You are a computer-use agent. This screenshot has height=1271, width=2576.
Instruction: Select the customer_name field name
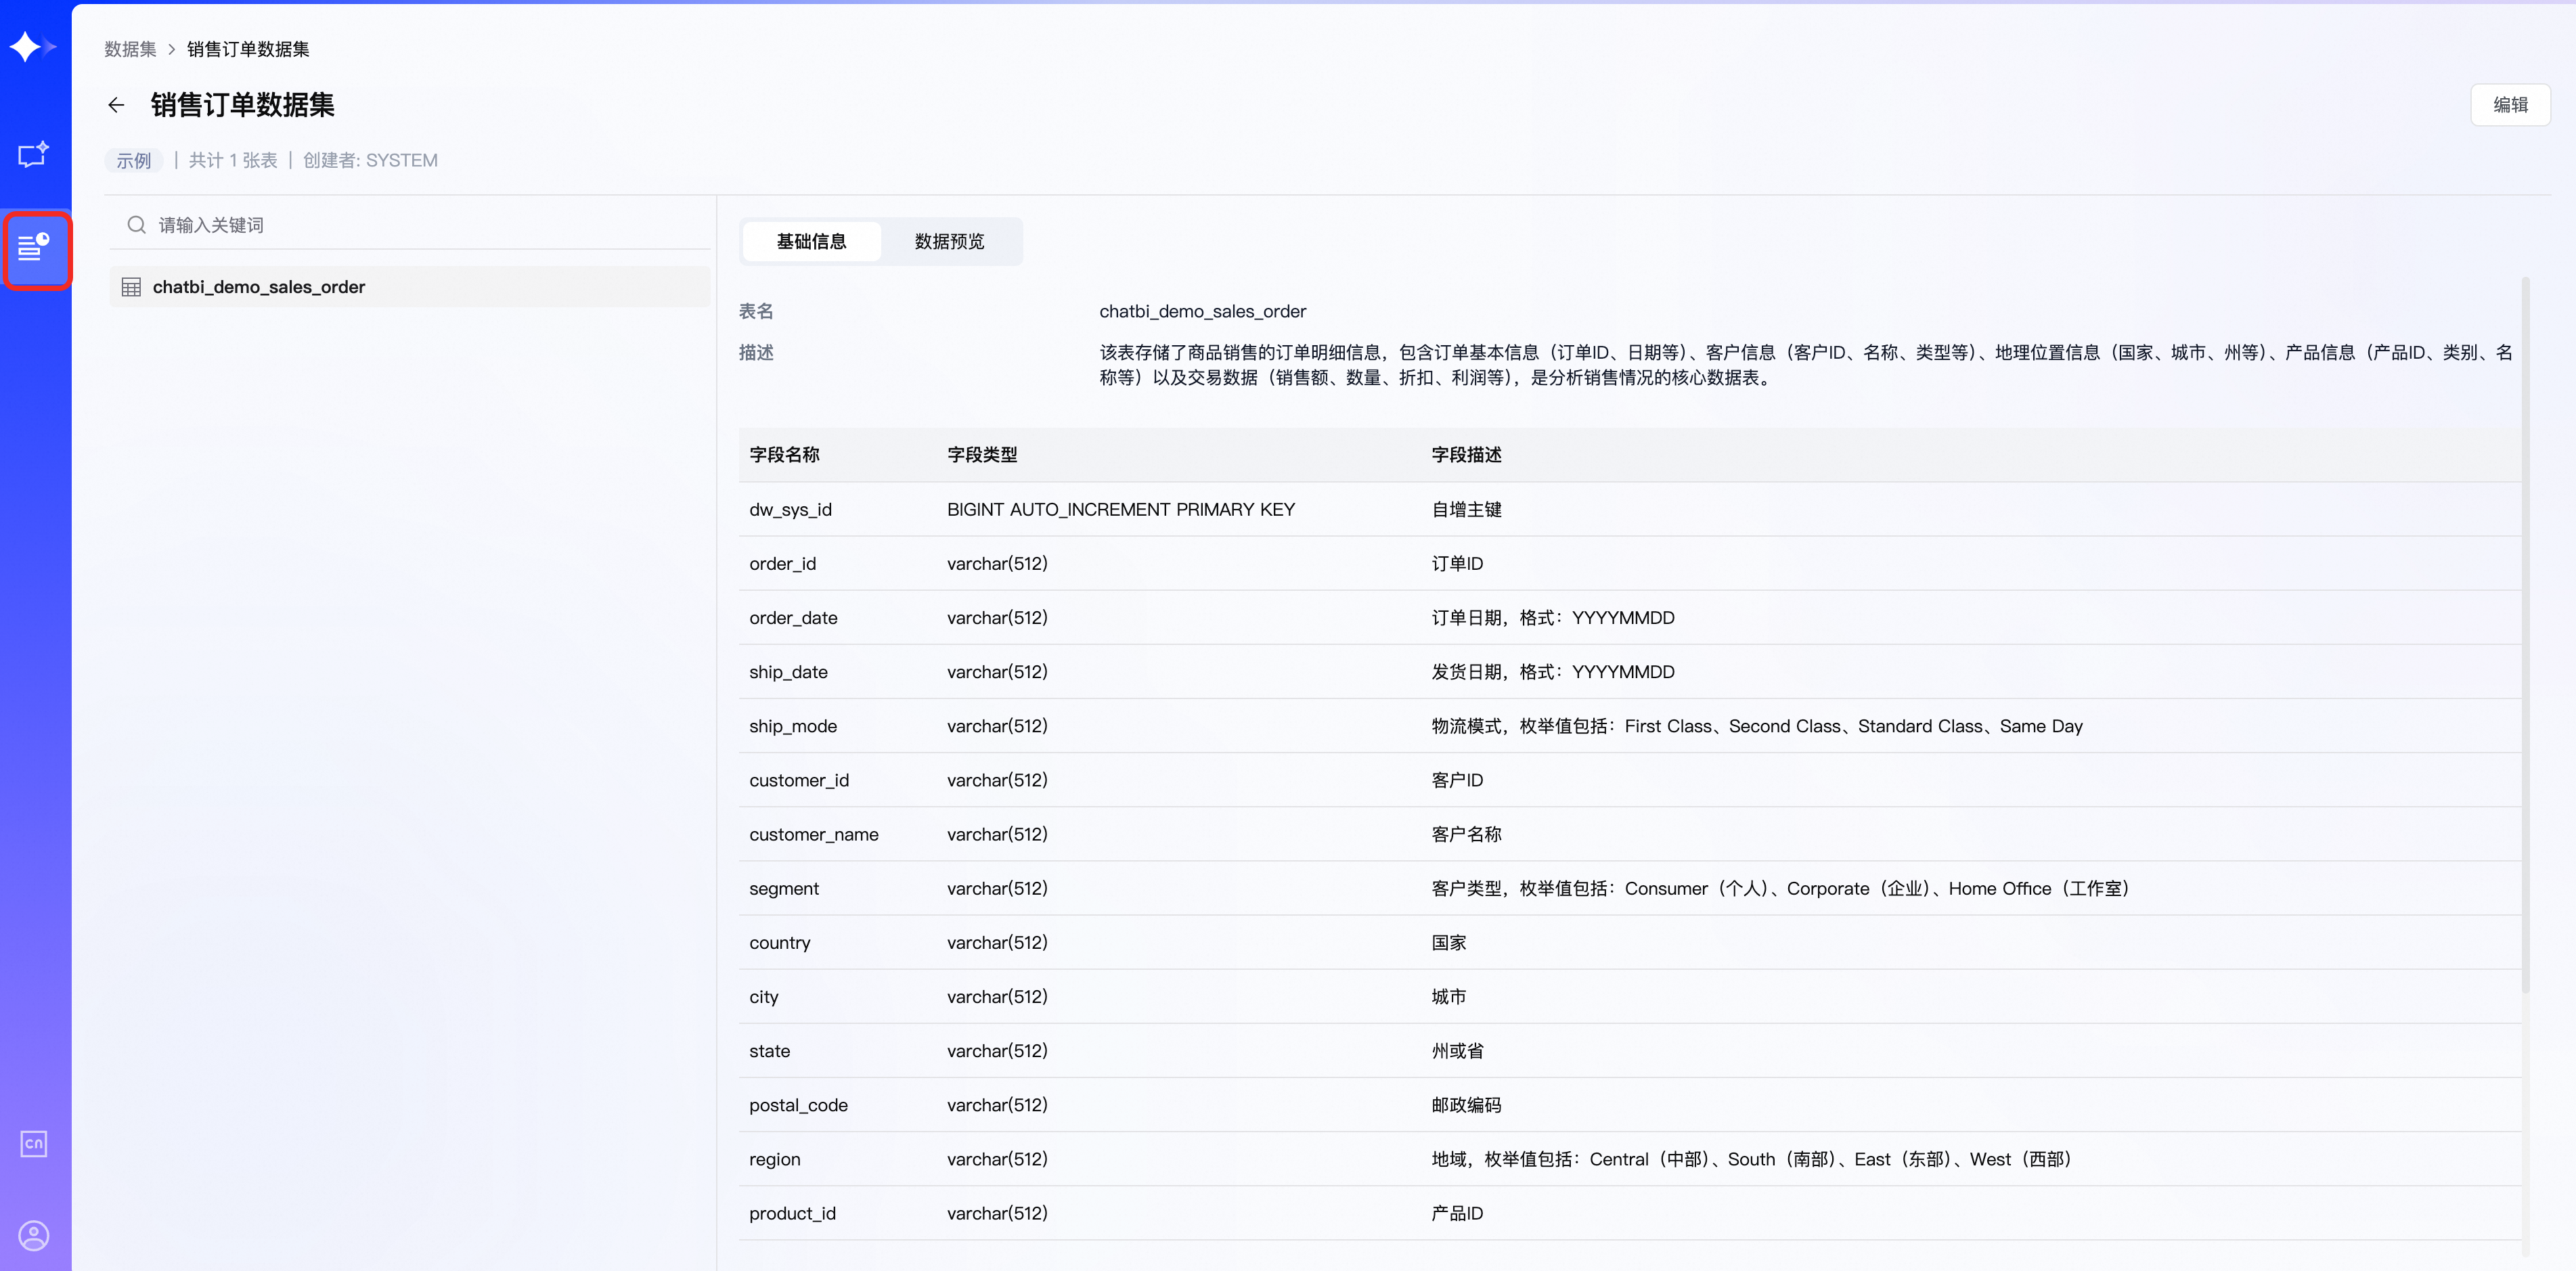[x=814, y=834]
